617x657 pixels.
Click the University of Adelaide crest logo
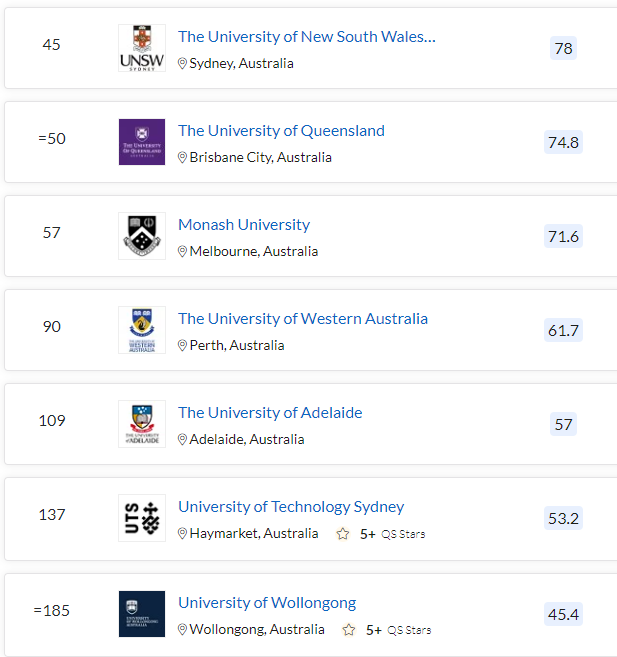(x=142, y=424)
